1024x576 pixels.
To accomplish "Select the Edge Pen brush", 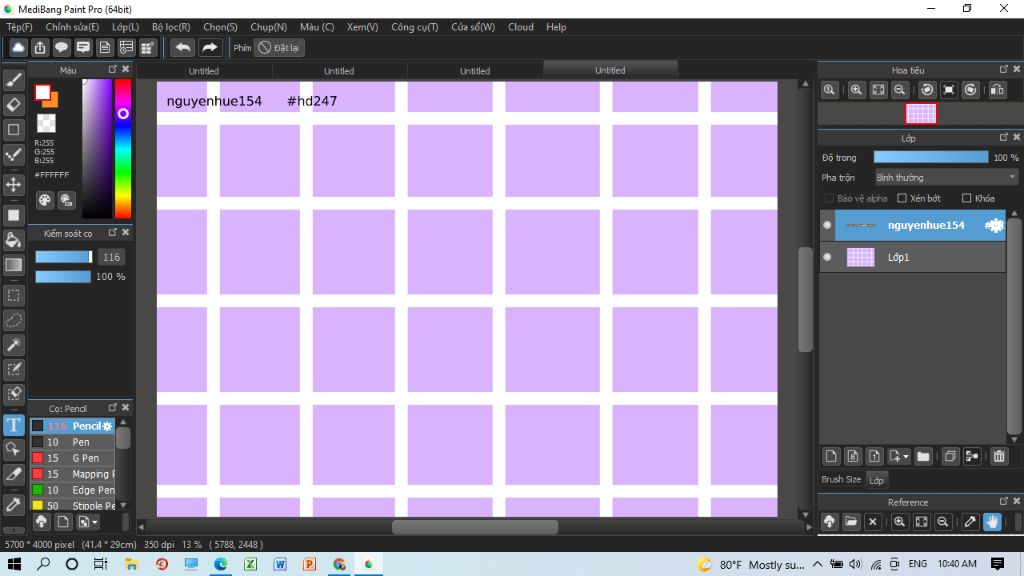I will coord(73,490).
